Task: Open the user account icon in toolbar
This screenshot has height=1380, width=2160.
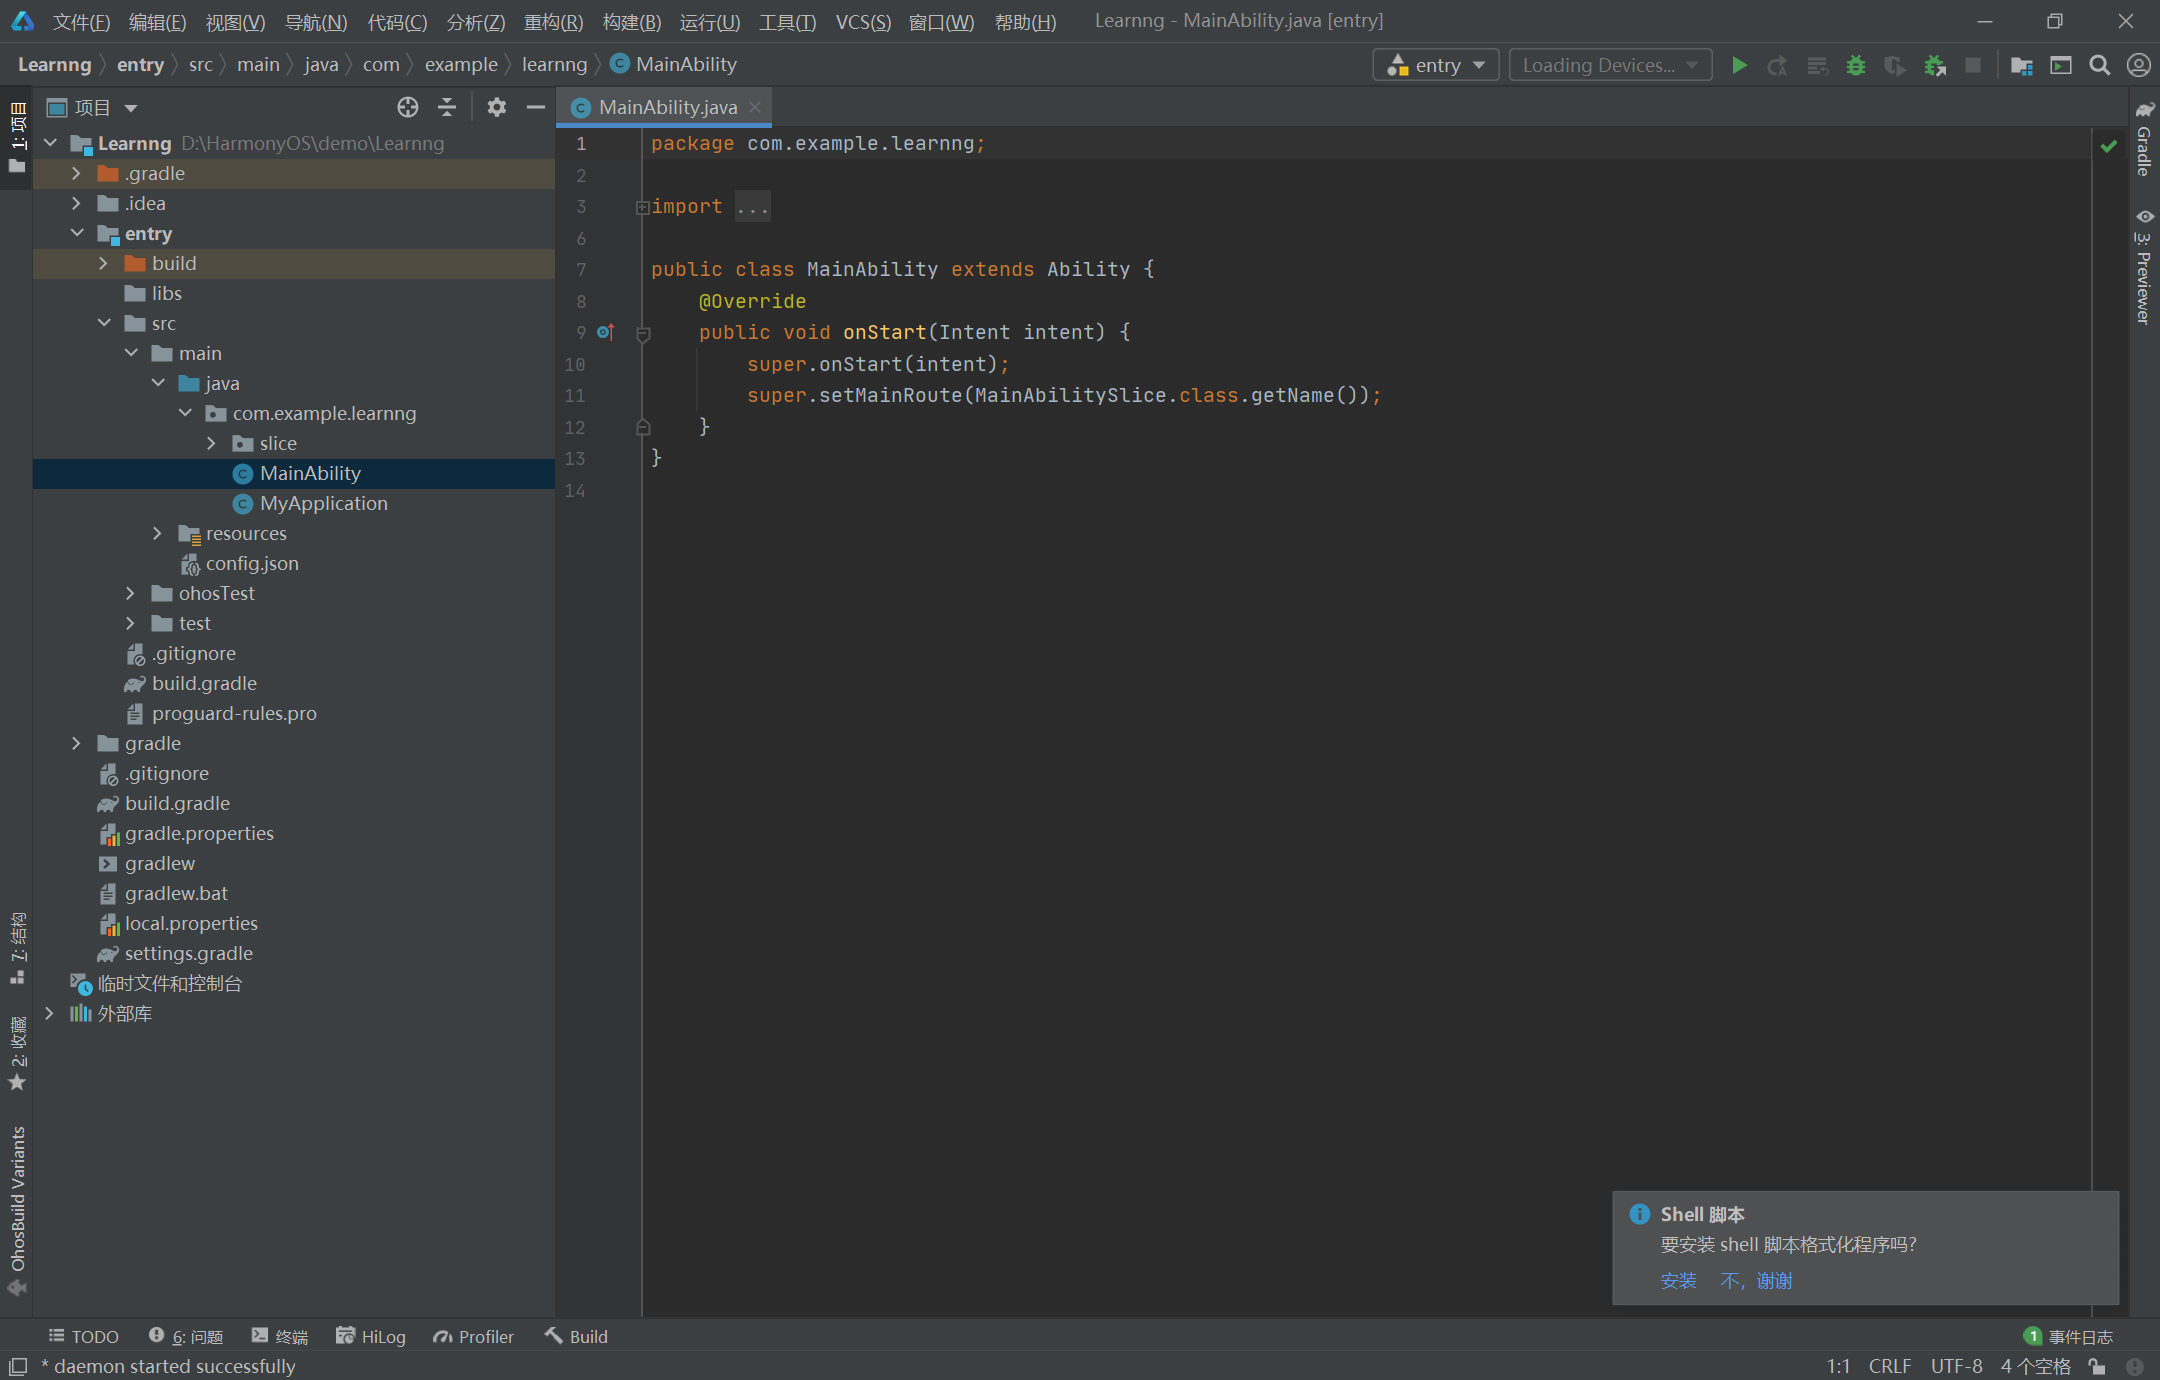Action: [2138, 65]
